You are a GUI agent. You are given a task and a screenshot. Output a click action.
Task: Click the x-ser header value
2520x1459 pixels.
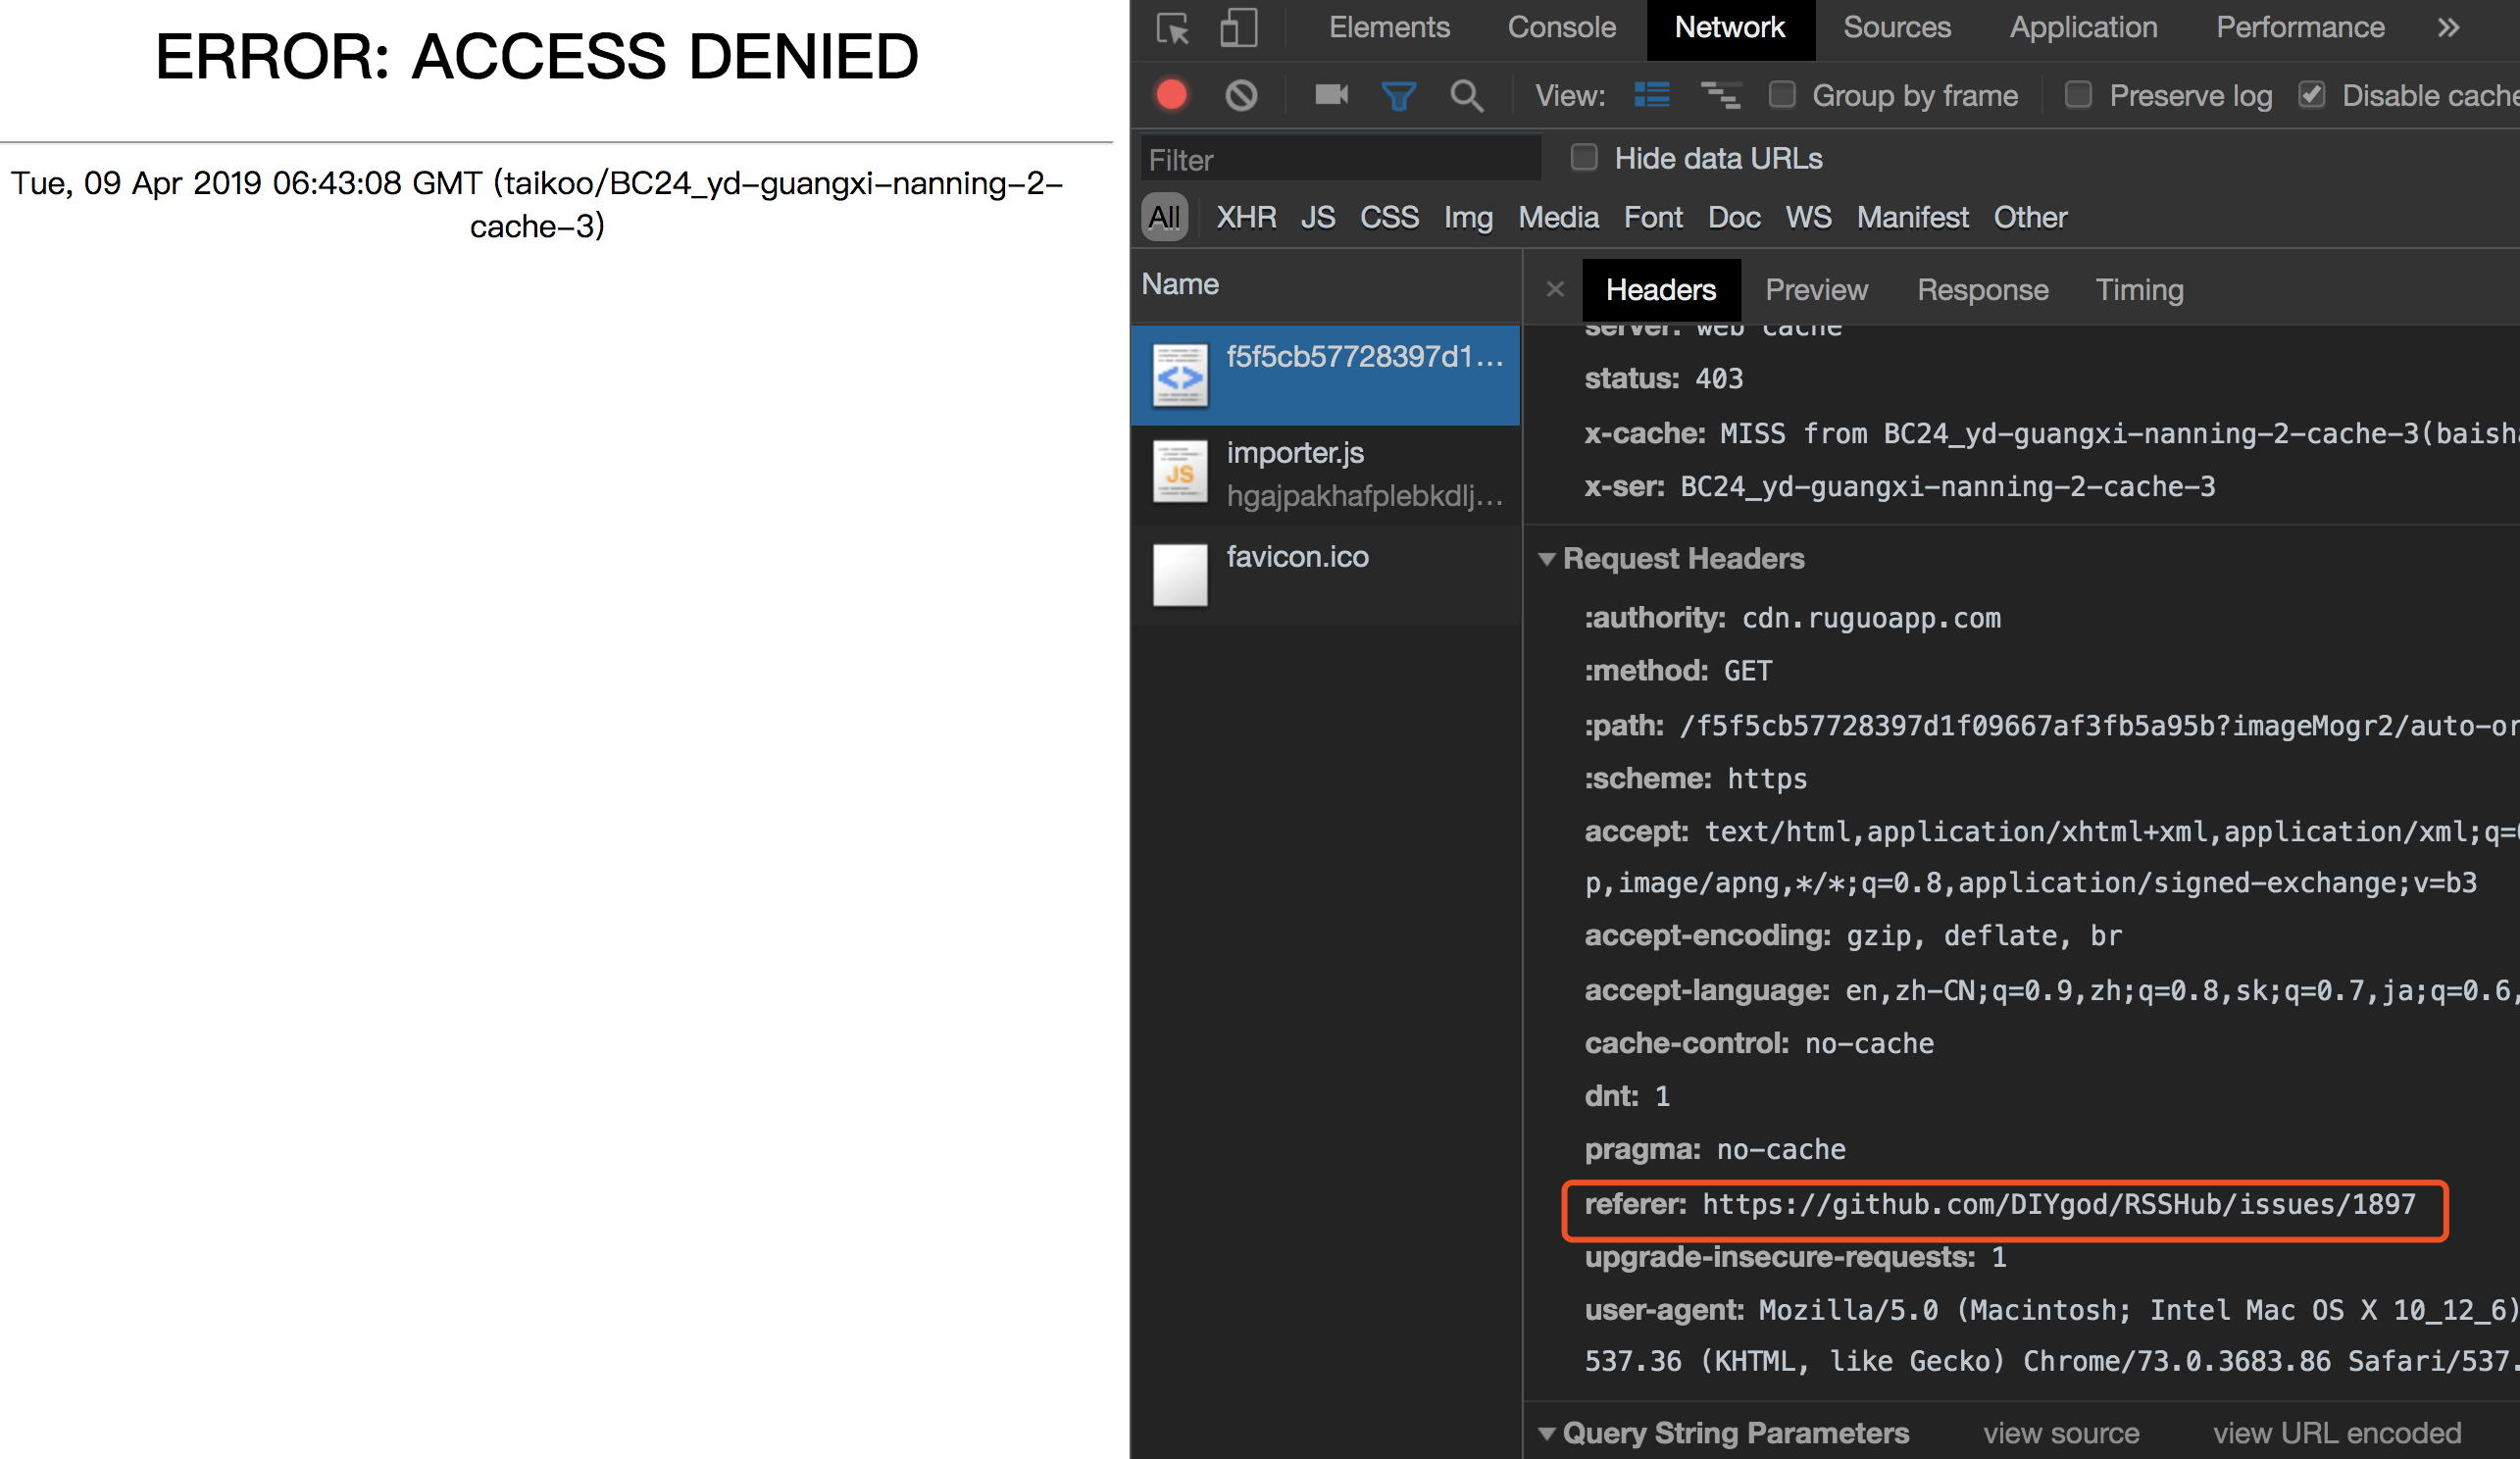1947,487
